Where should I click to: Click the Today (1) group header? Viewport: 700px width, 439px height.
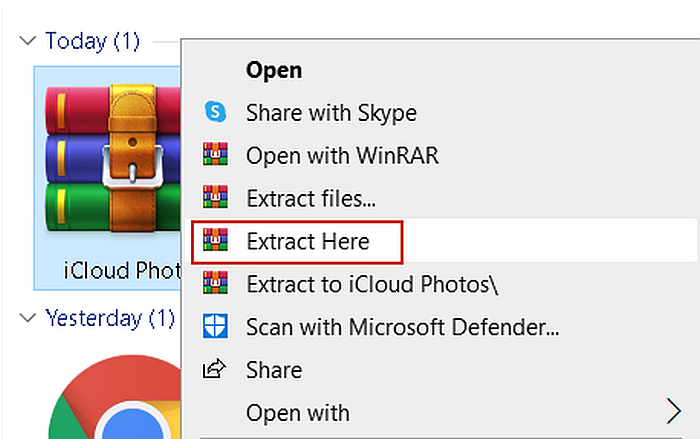pyautogui.click(x=92, y=41)
